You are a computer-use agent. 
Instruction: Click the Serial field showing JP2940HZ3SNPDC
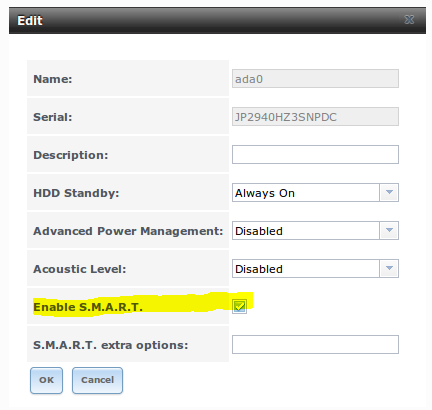click(315, 117)
